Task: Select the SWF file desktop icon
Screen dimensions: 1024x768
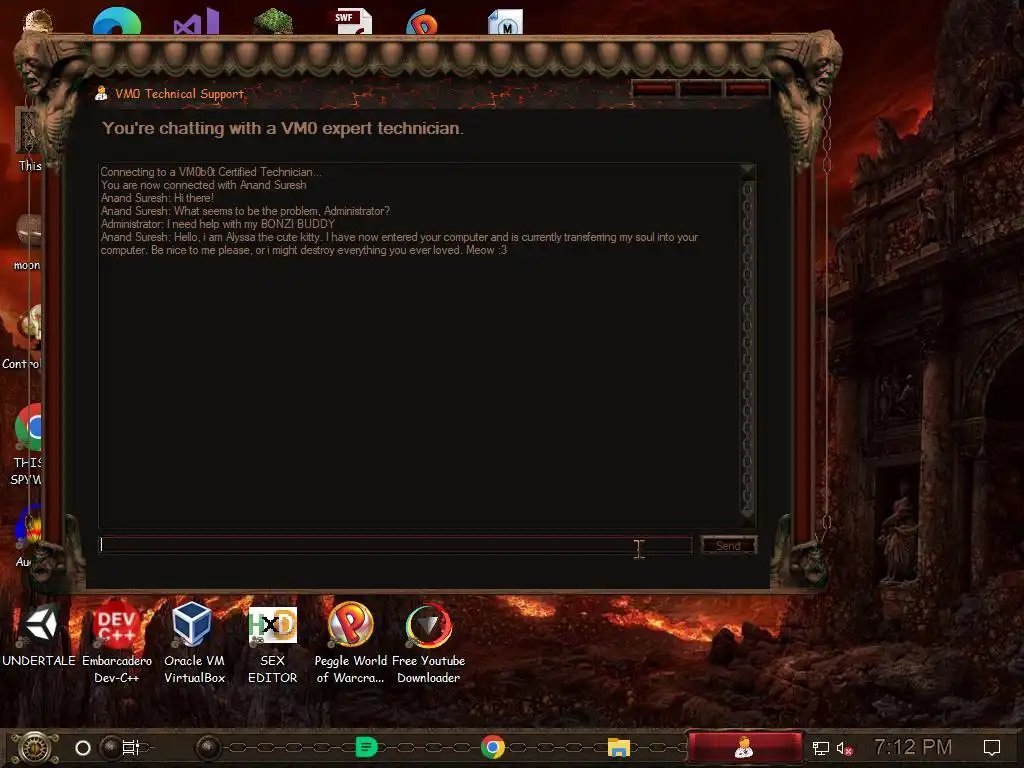Action: 353,21
